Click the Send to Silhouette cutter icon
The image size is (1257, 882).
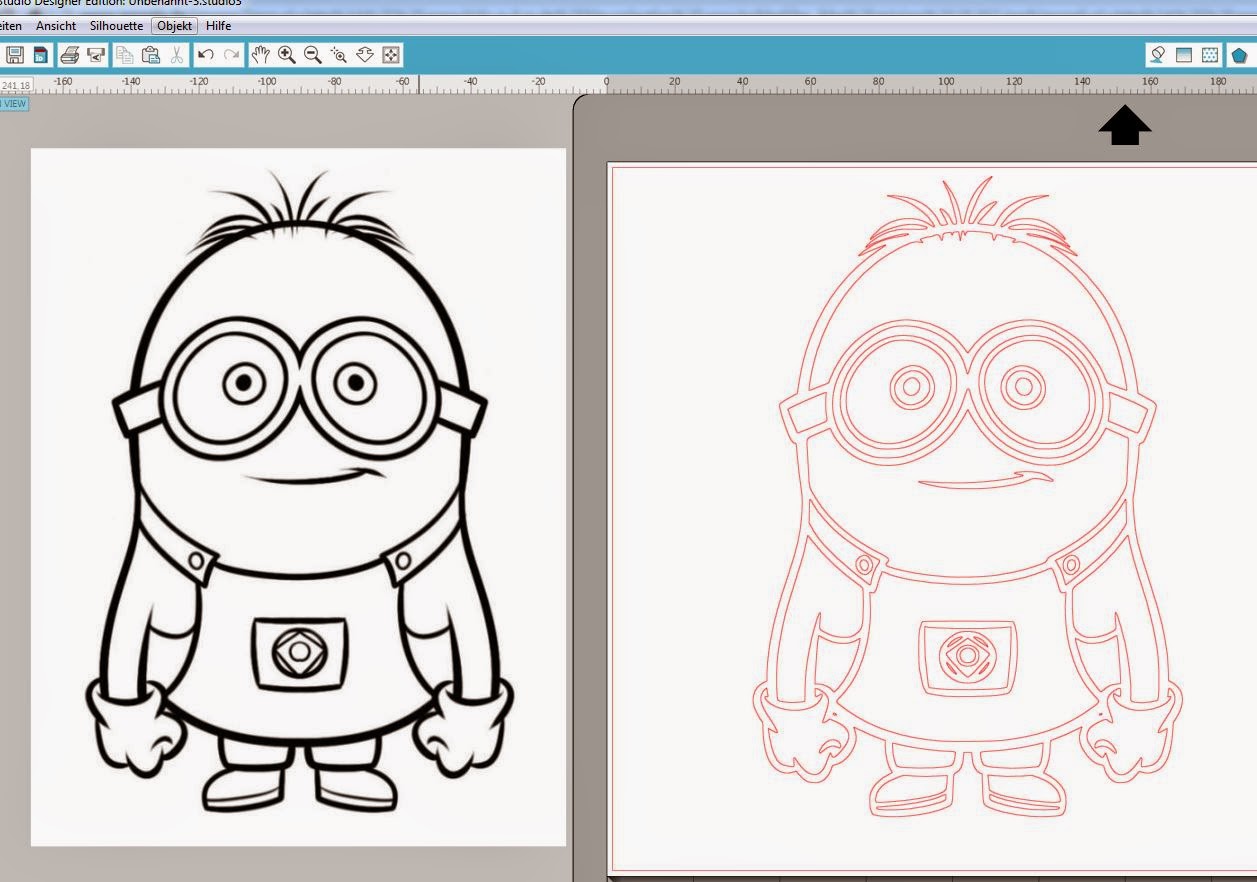click(96, 54)
